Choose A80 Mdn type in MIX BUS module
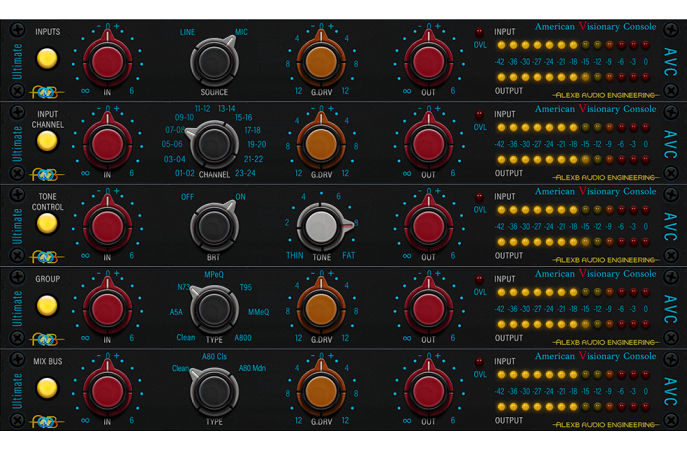The width and height of the screenshot is (687, 451). [x=252, y=369]
